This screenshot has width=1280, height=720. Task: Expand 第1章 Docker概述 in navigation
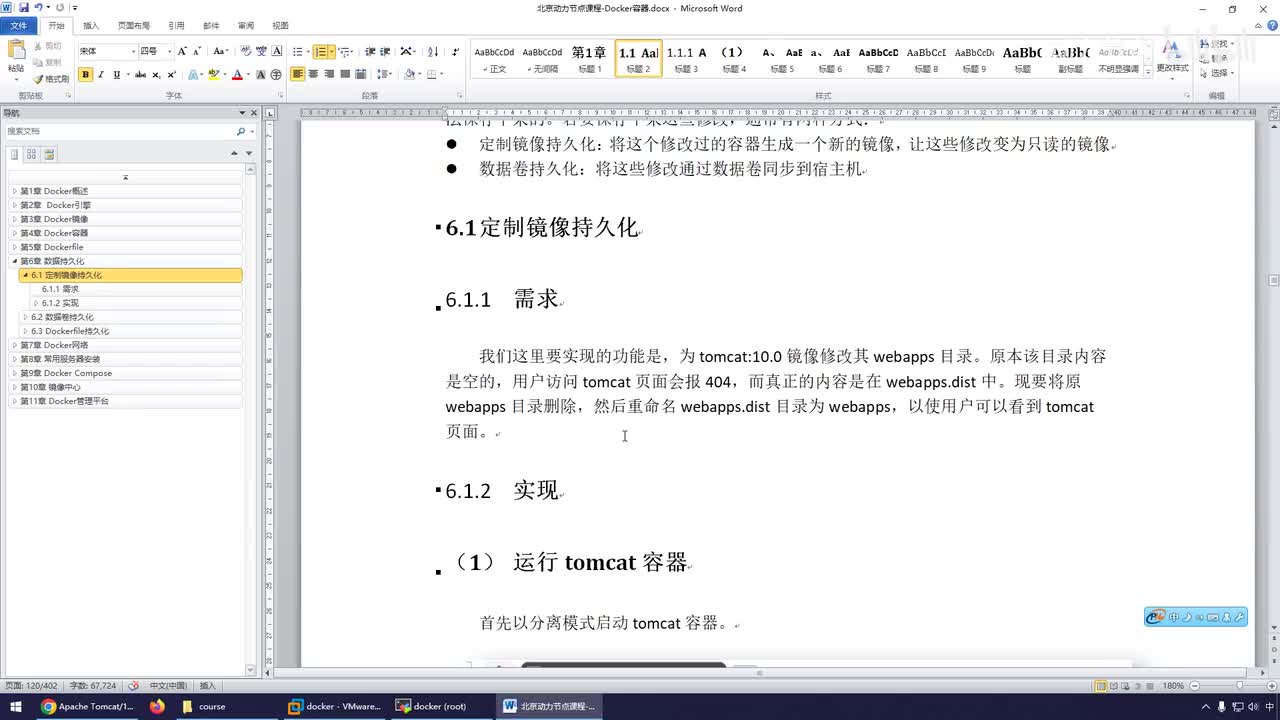(x=14, y=191)
